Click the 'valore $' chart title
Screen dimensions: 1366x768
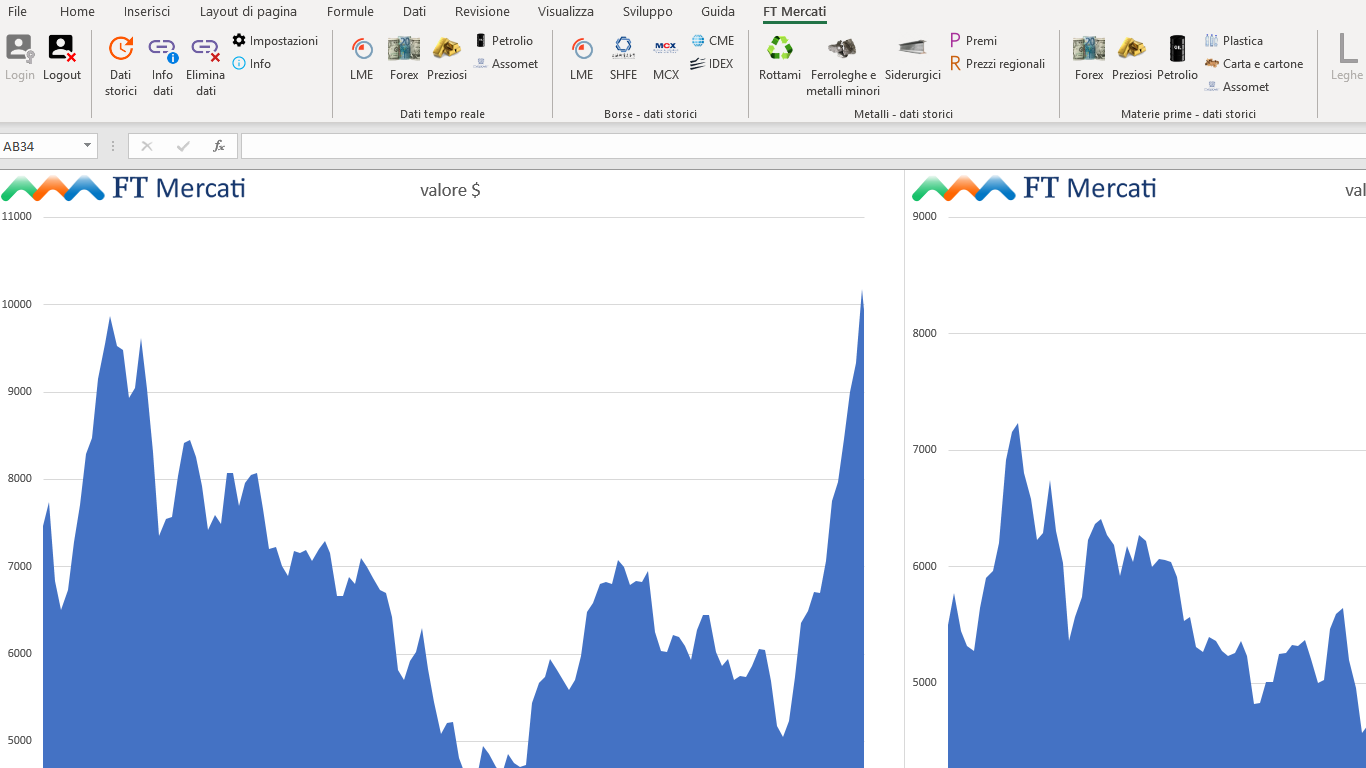[x=450, y=190]
